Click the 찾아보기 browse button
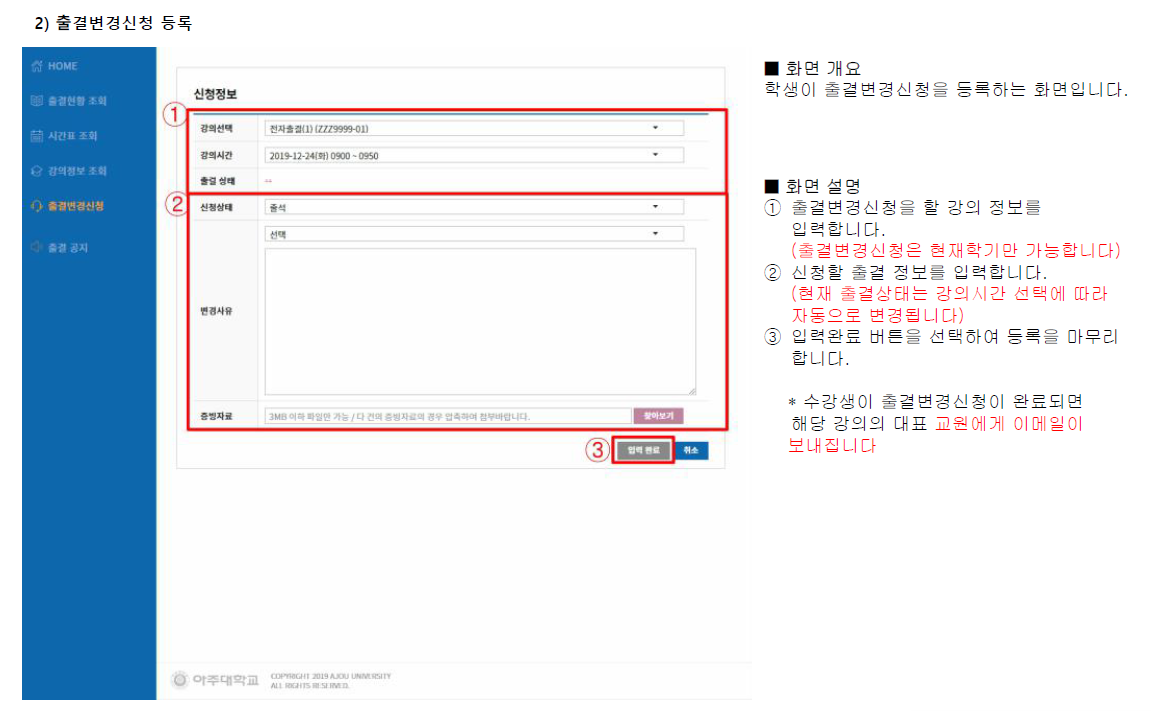 pyautogui.click(x=658, y=416)
